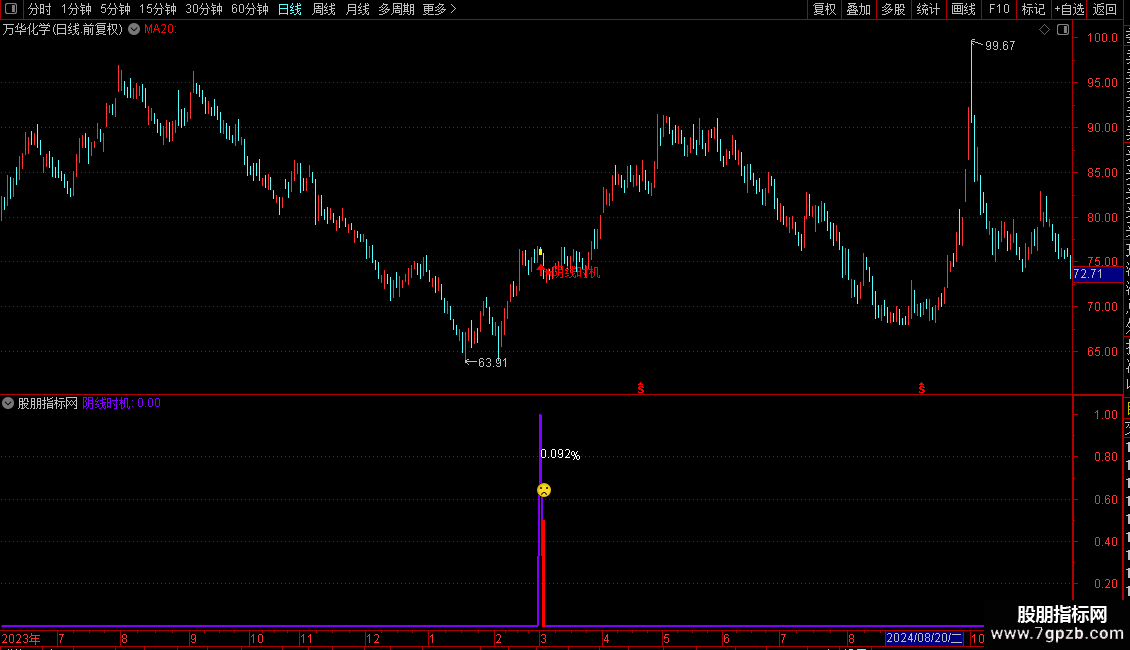Viewport: 1130px width, 650px height.
Task: Select the 60分钟 period tab
Action: click(x=249, y=9)
